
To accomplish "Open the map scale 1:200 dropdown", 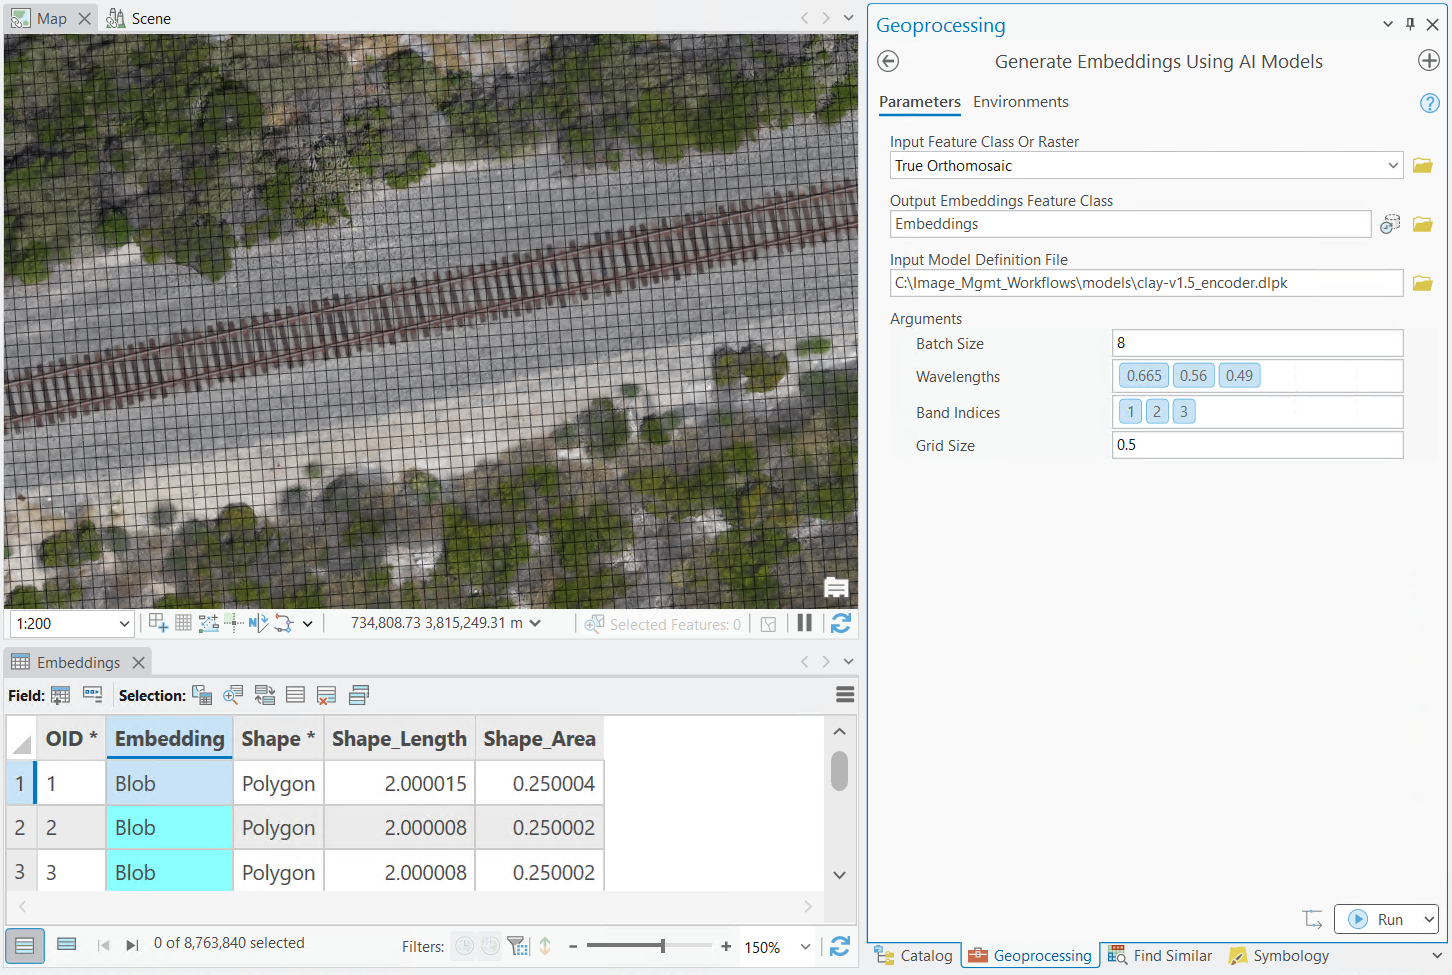I will [124, 624].
